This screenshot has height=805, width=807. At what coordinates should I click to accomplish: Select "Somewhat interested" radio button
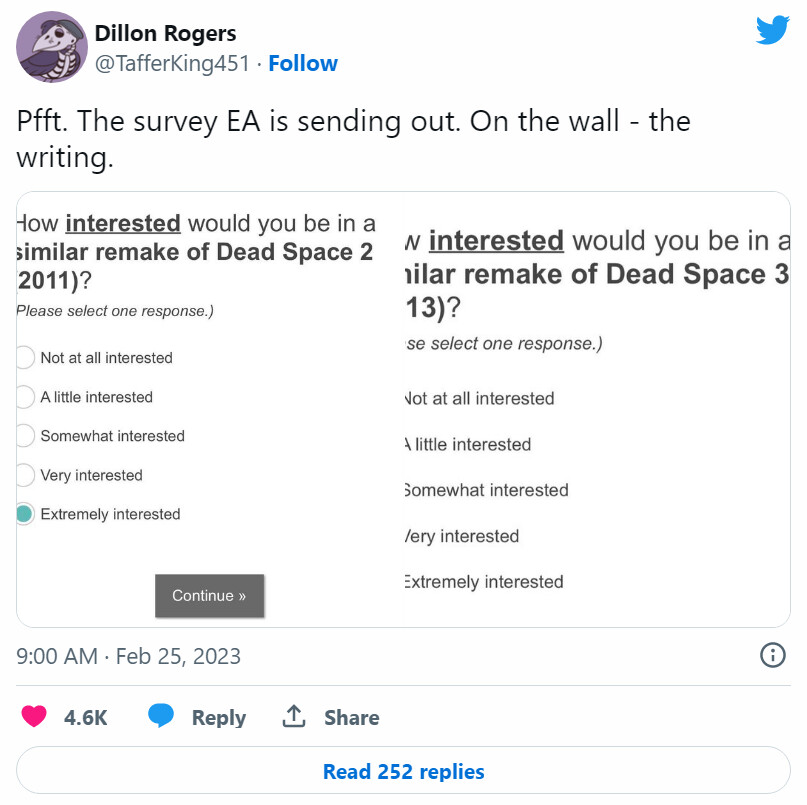[24, 436]
